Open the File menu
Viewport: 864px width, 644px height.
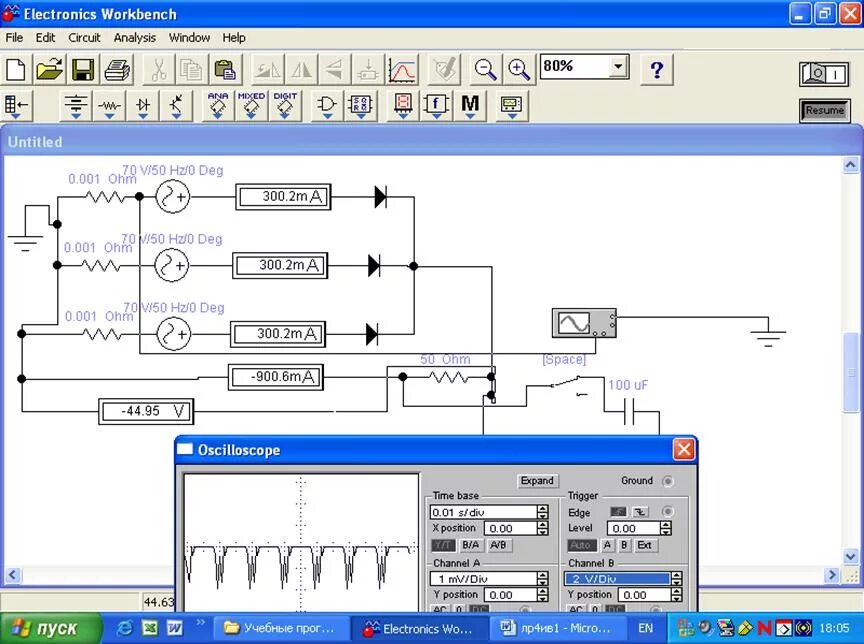point(14,37)
